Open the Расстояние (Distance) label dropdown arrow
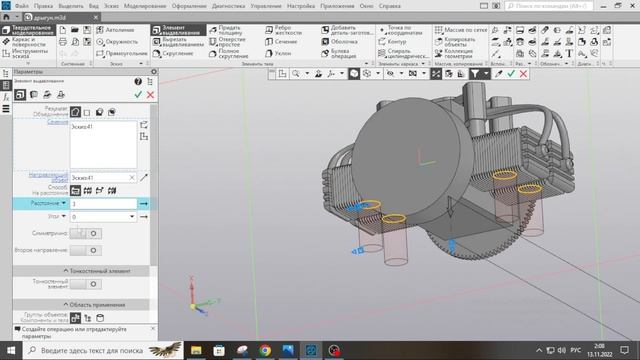 (x=64, y=203)
